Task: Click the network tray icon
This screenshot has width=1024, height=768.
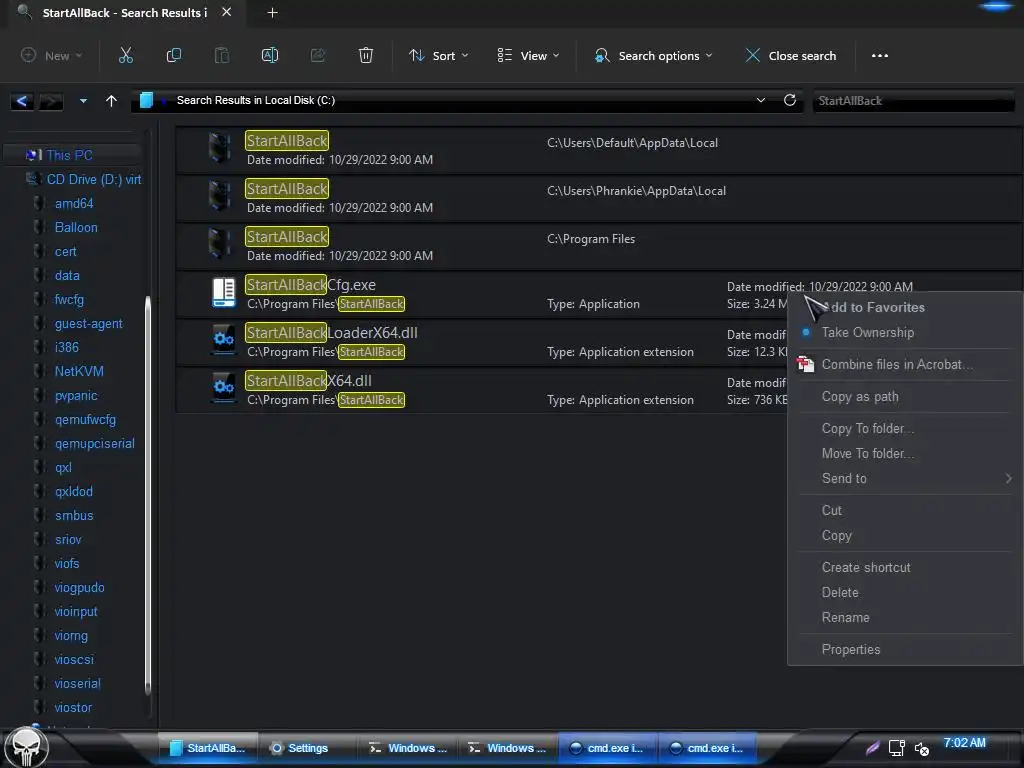Action: 897,748
